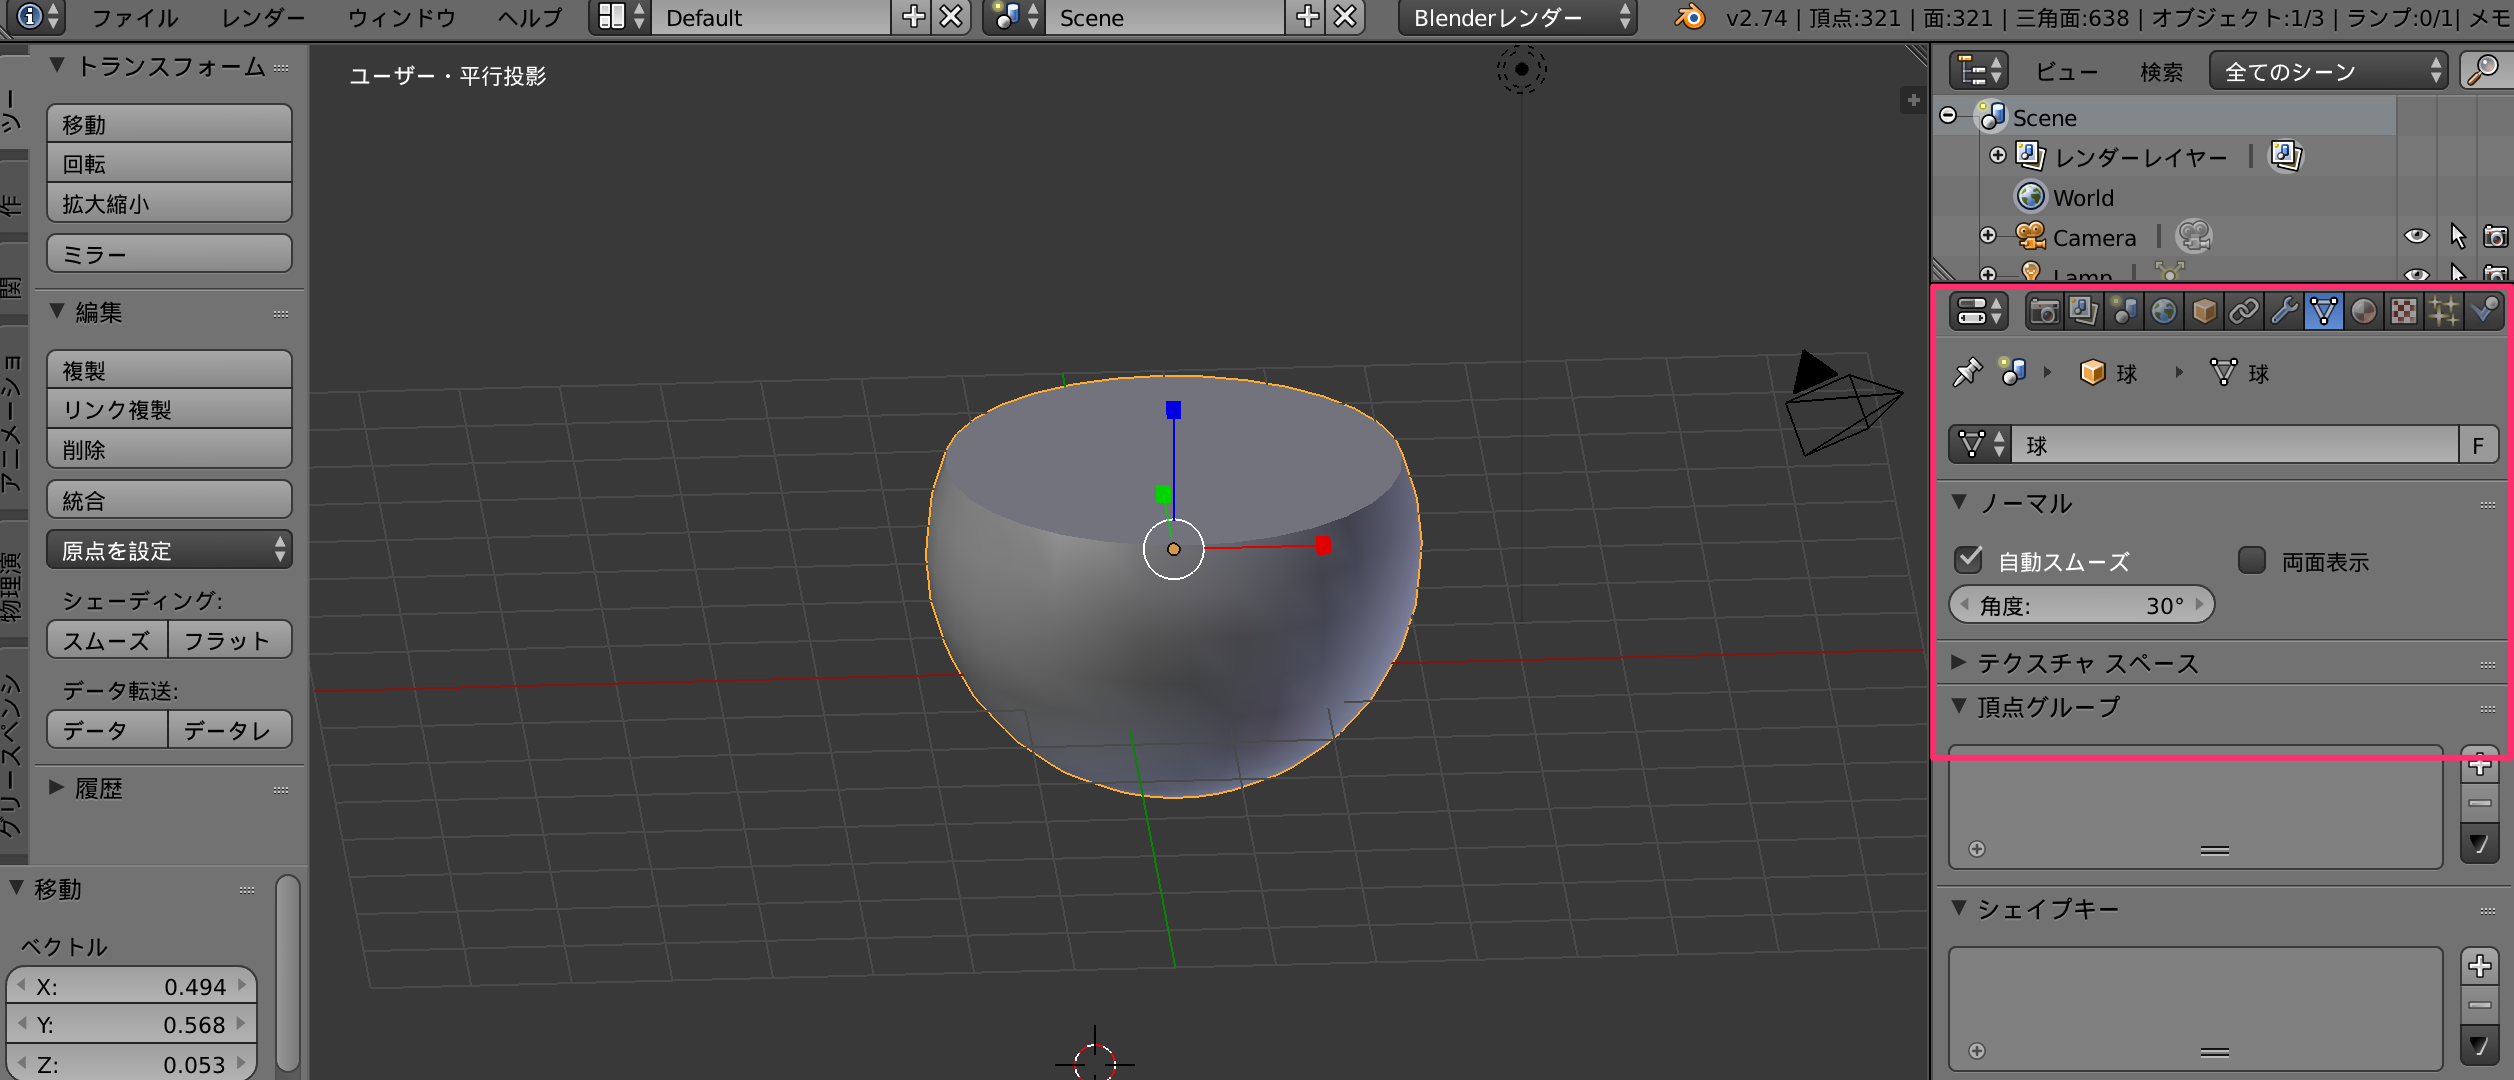The height and width of the screenshot is (1080, 2514).
Task: Open the ヘルプ menu
Action: 530,17
